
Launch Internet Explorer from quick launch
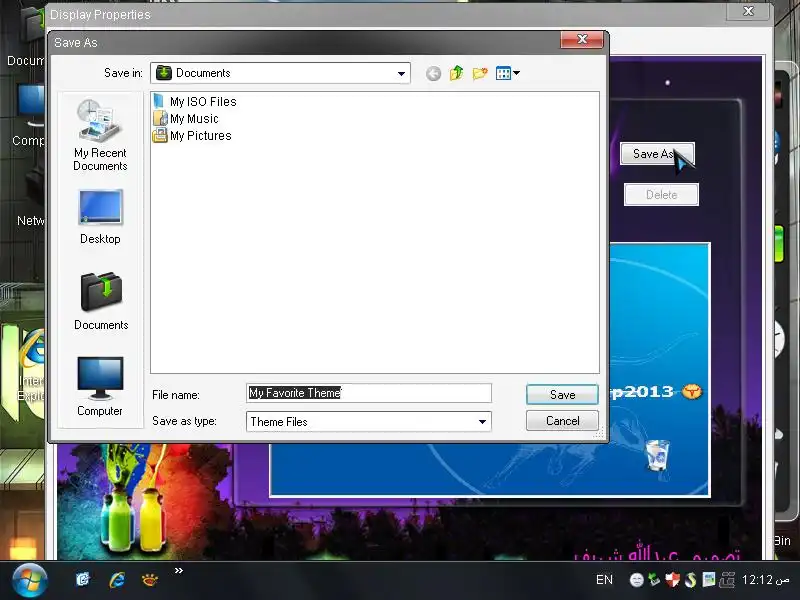pos(117,580)
